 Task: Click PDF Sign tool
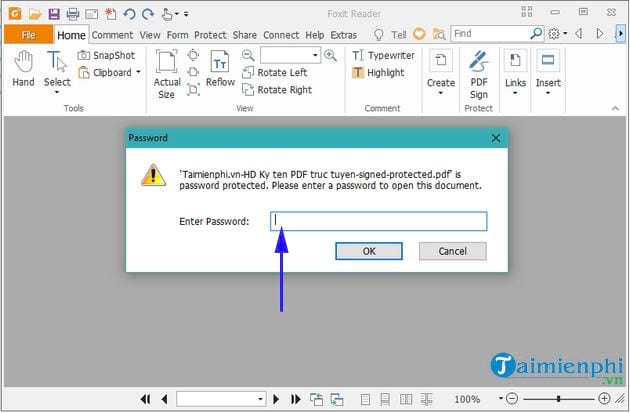click(x=479, y=75)
